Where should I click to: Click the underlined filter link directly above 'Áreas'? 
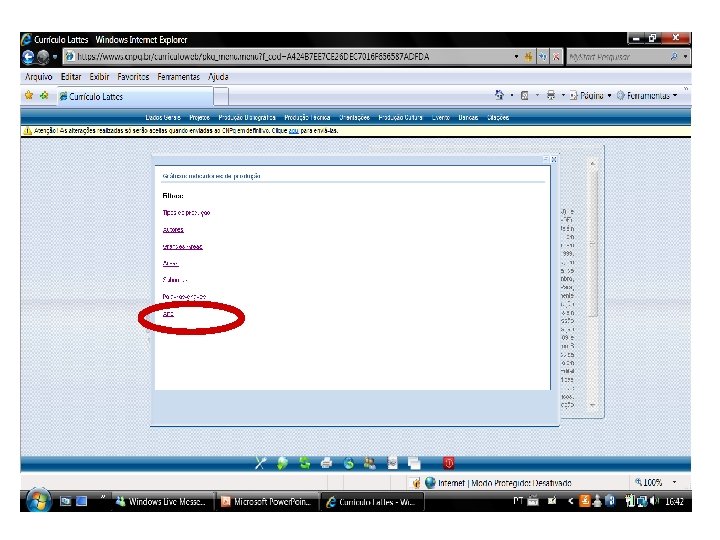pyautogui.click(x=182, y=247)
